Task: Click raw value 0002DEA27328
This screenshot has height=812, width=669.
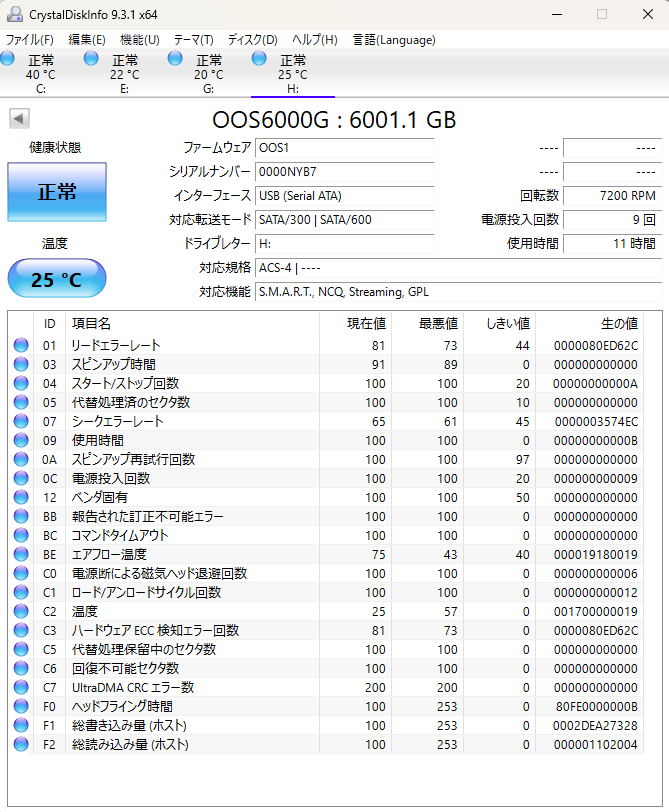Action: [595, 726]
